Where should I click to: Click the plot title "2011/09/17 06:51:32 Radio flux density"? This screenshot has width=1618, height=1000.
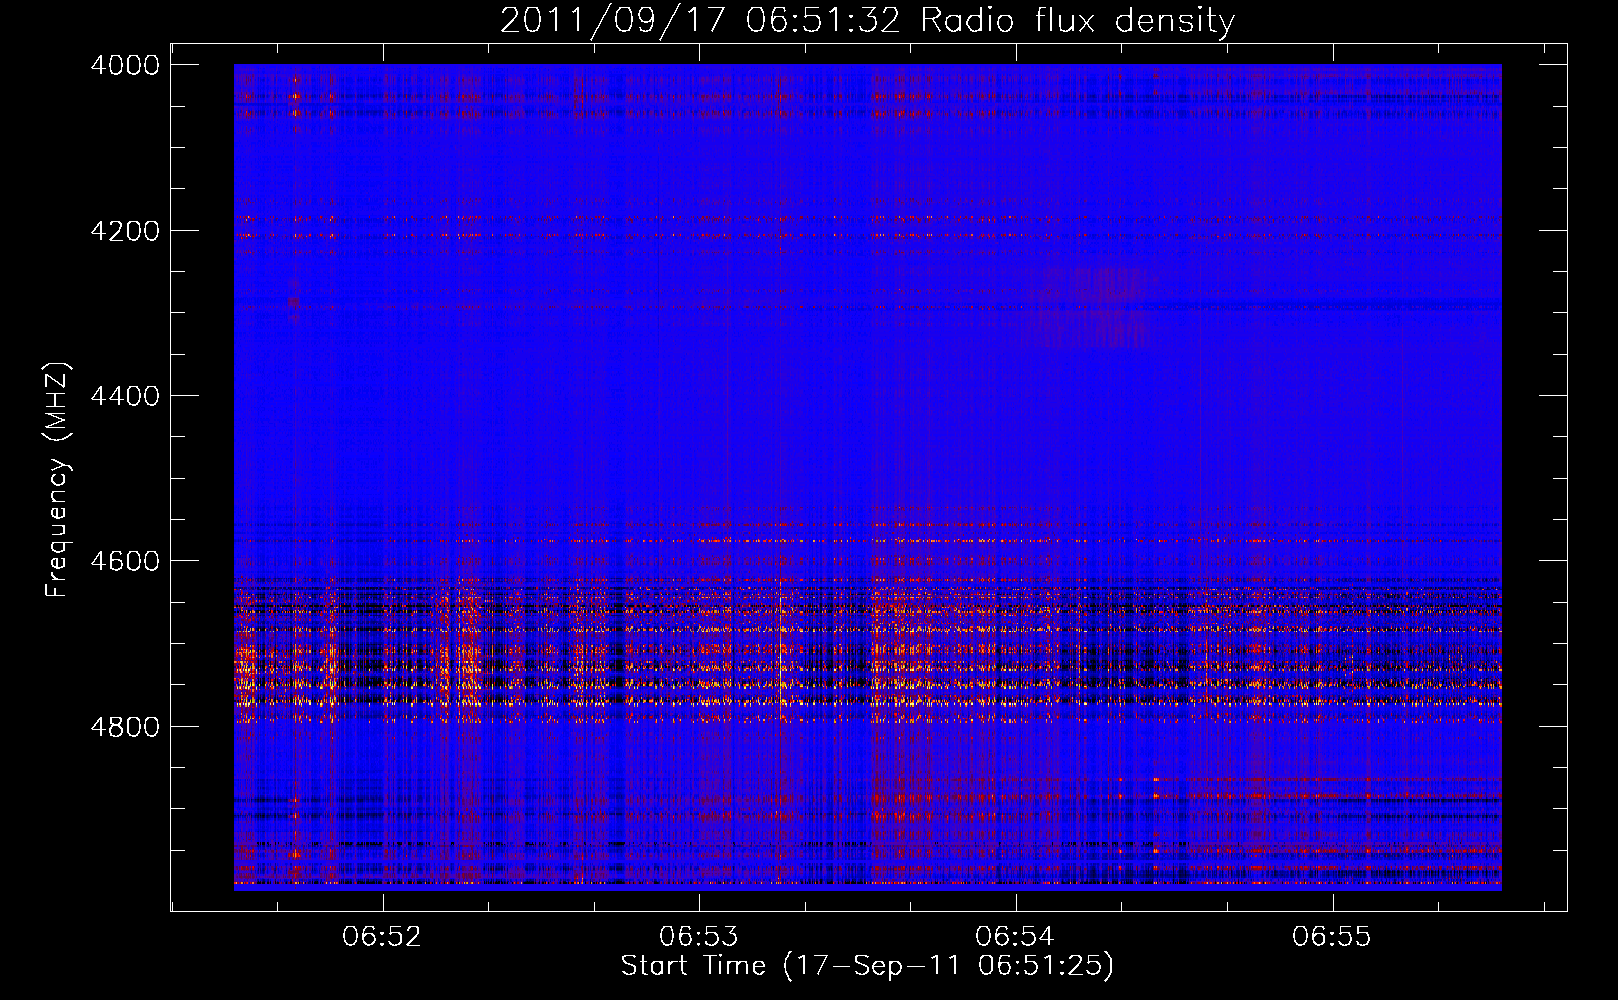coord(867,20)
